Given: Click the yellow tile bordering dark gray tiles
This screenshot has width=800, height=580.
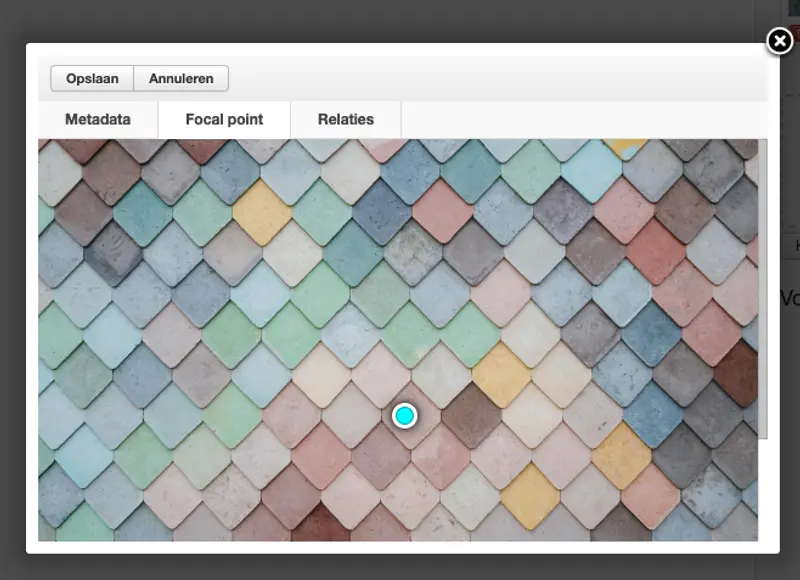Looking at the screenshot, I should pyautogui.click(x=621, y=456).
